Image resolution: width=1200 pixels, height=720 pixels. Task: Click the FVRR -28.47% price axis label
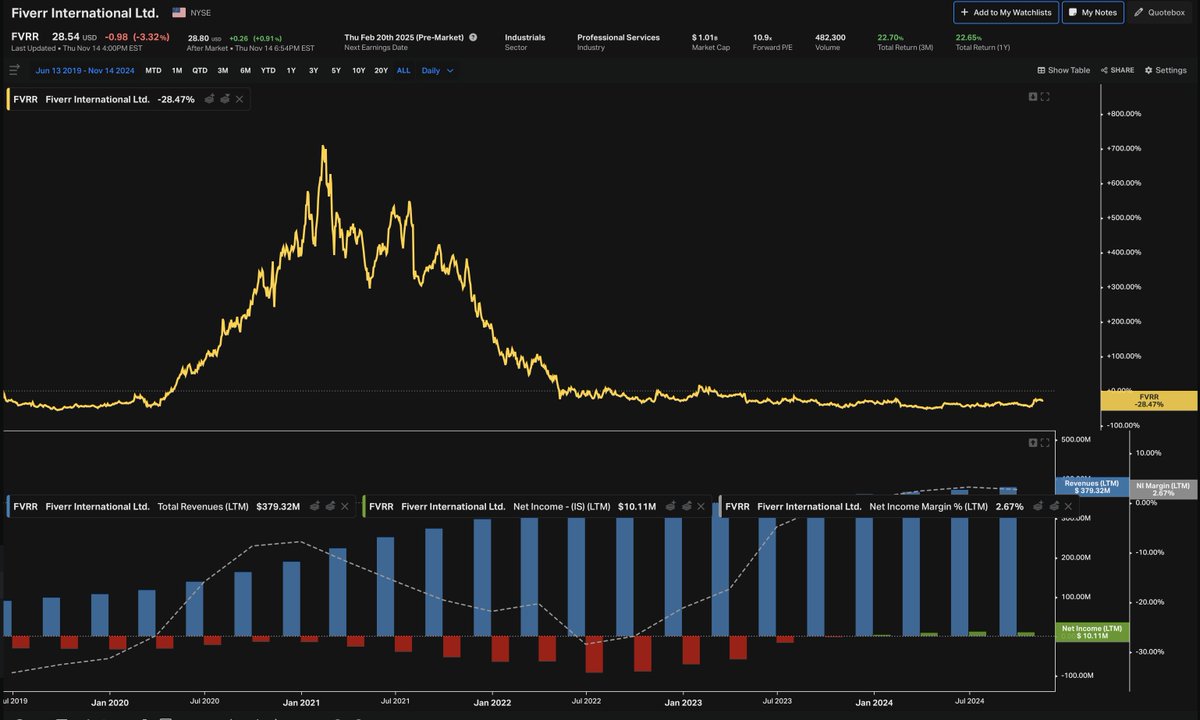point(1149,401)
